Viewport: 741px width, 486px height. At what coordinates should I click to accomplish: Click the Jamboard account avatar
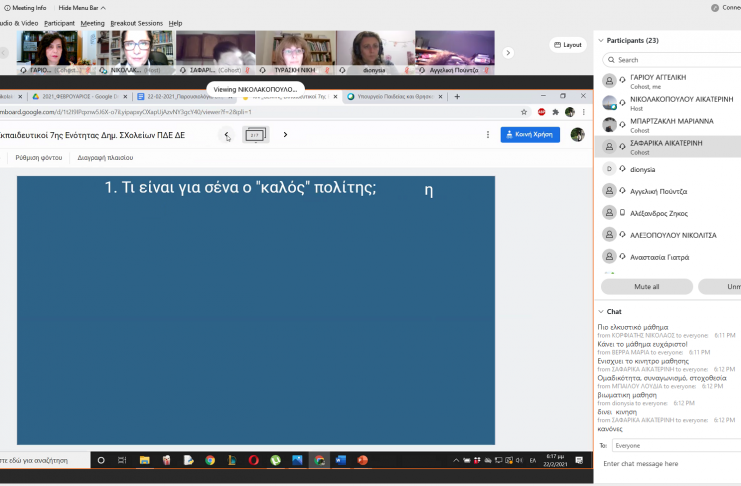click(577, 135)
